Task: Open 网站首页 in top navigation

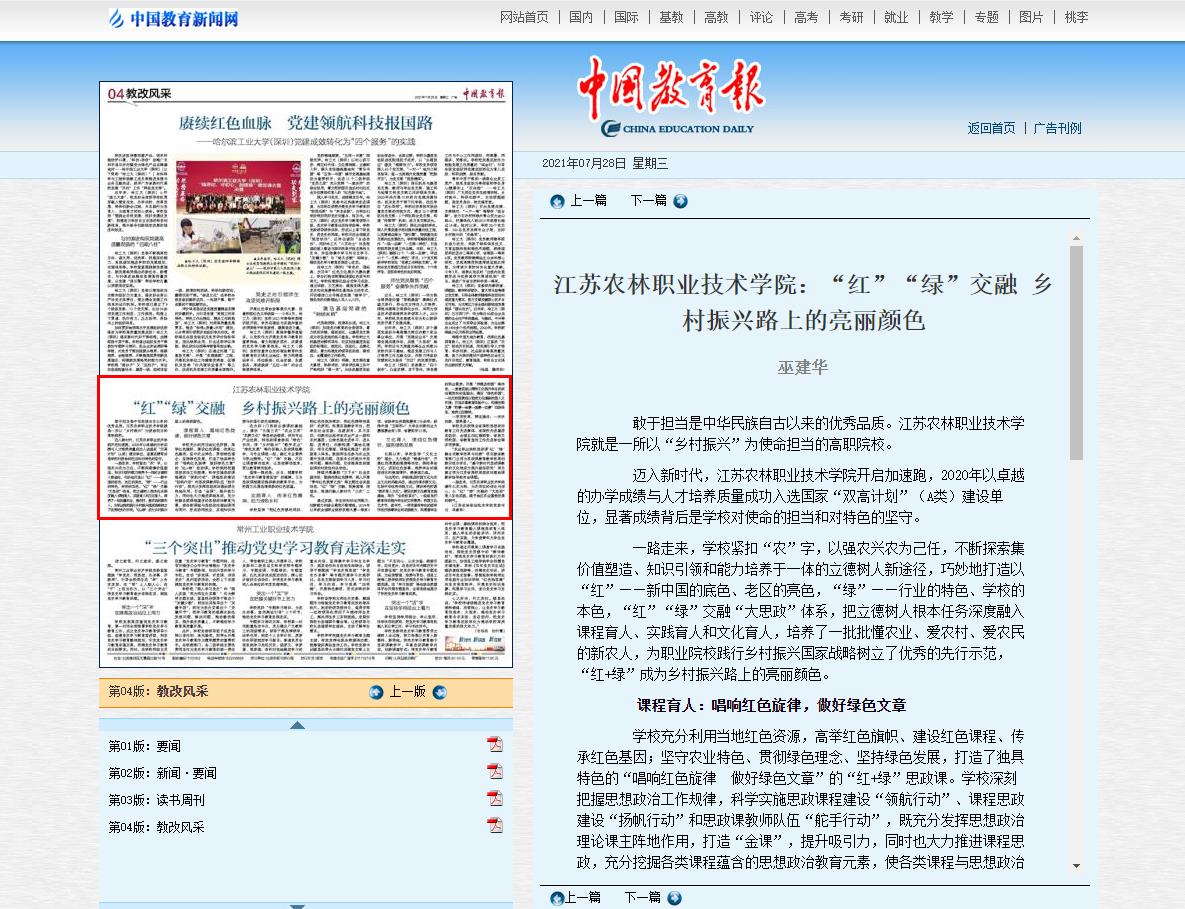Action: pyautogui.click(x=524, y=17)
